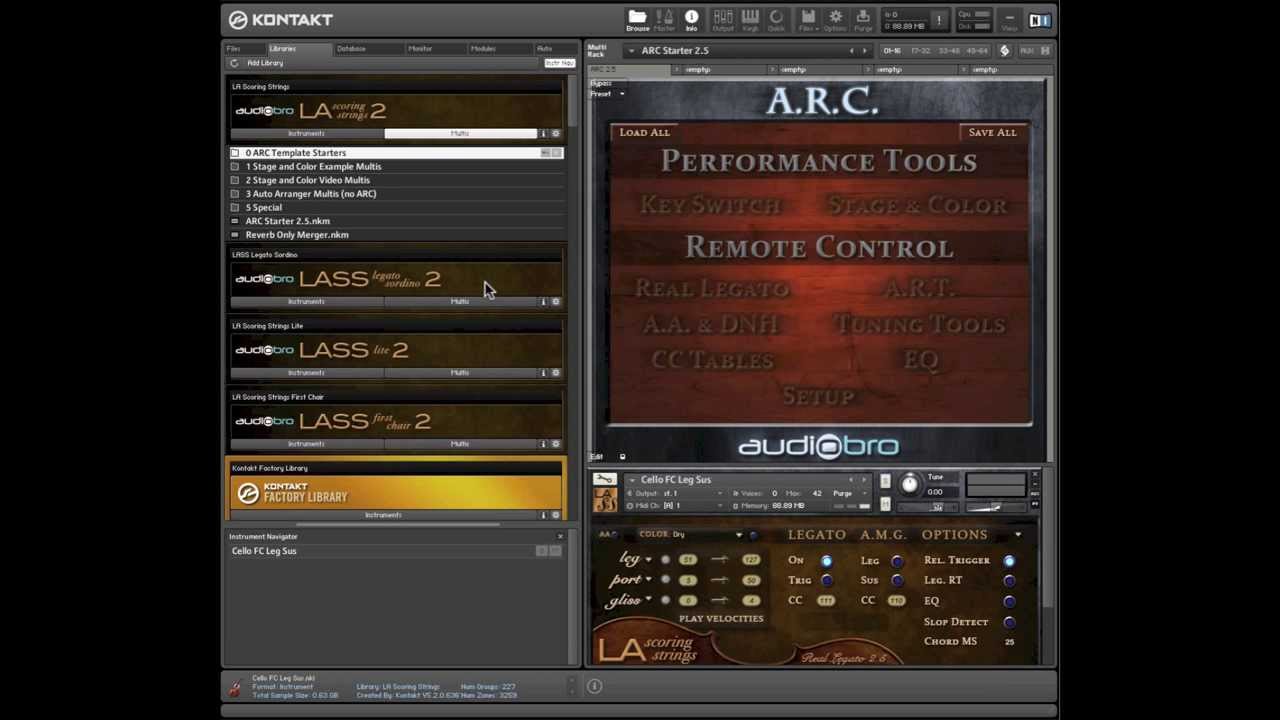The image size is (1280, 720).
Task: Toggle the Instr Nav button
Action: coord(559,63)
